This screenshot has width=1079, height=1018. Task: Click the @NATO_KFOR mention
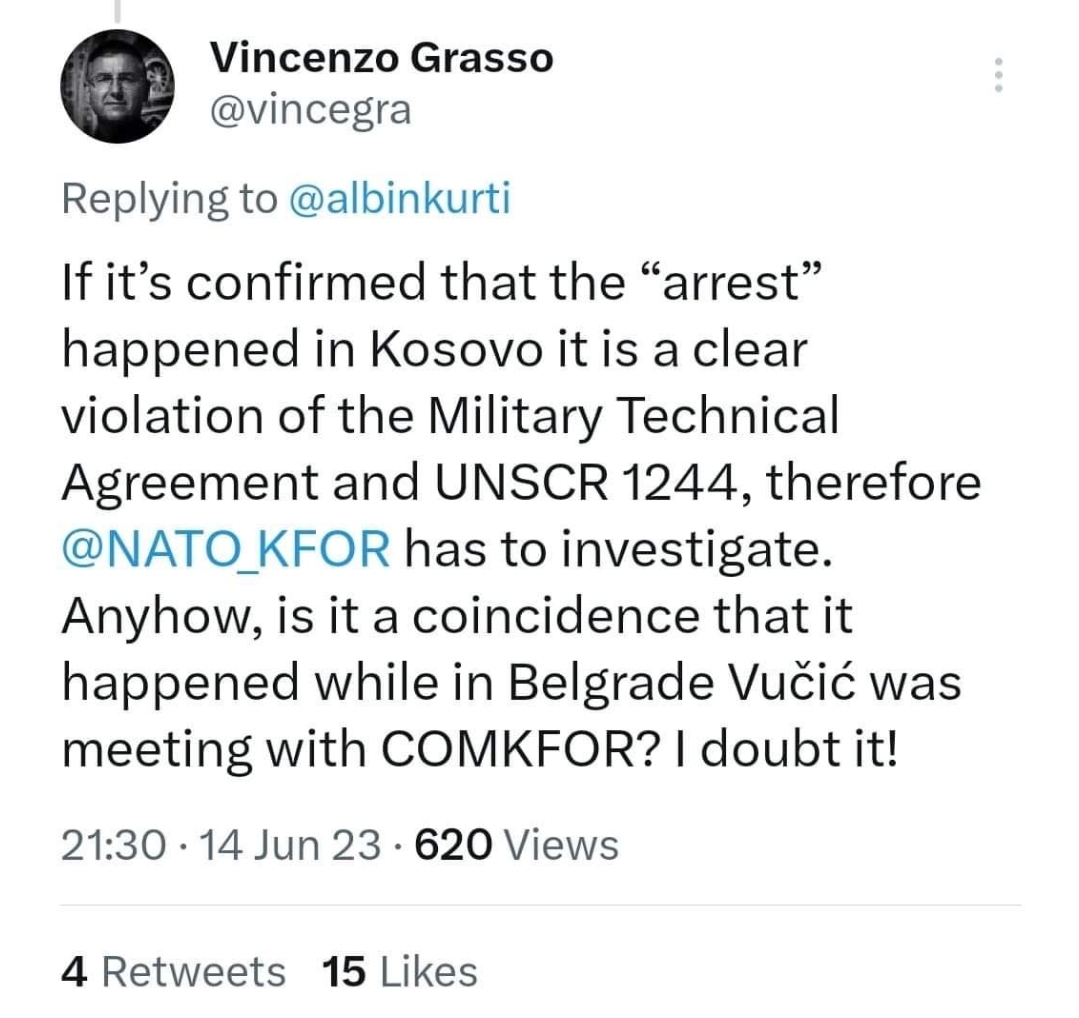[226, 549]
